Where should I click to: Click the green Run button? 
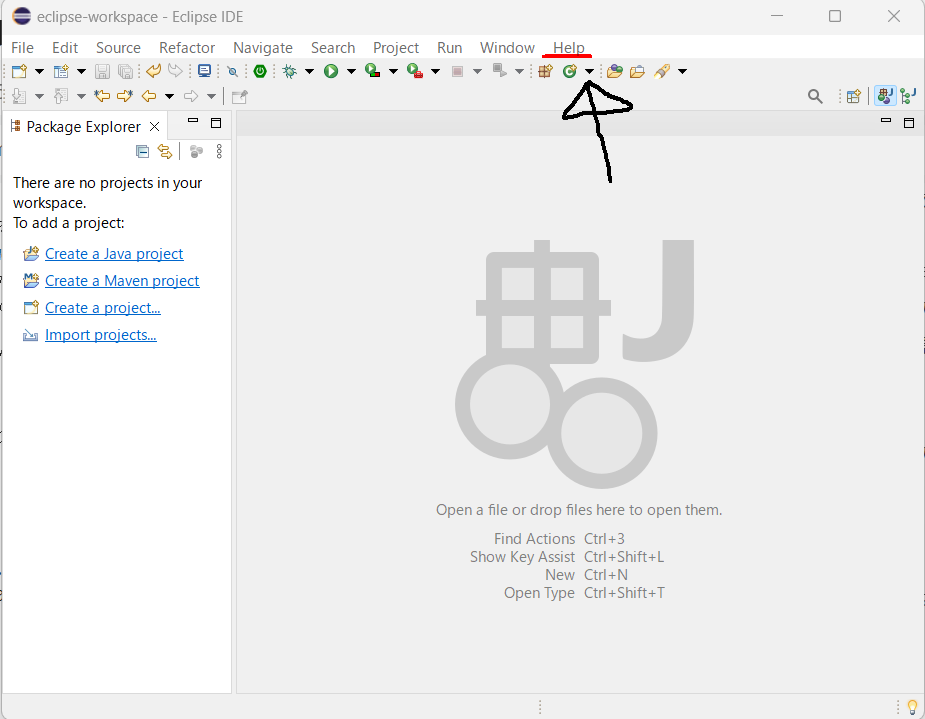click(x=331, y=71)
